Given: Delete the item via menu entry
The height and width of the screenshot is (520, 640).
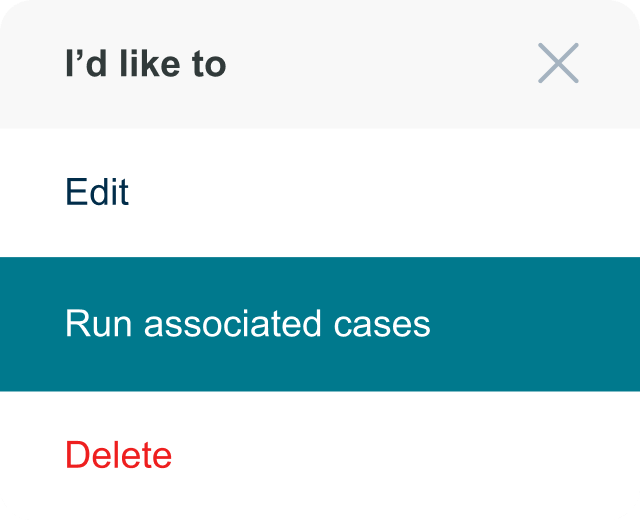Looking at the screenshot, I should tap(118, 455).
